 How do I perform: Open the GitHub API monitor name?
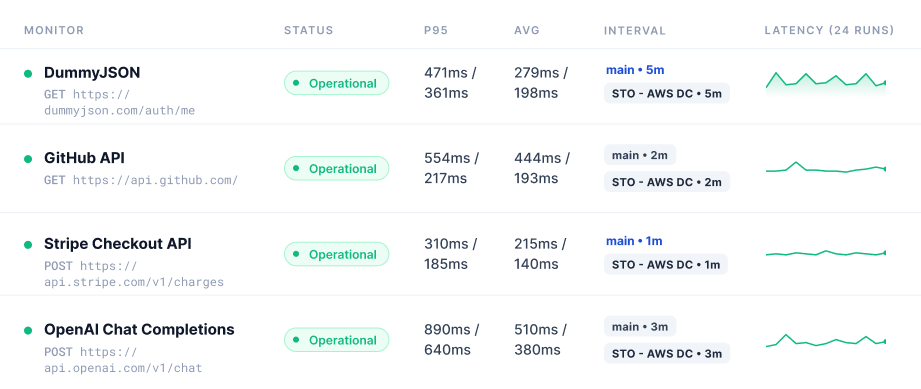[85, 158]
